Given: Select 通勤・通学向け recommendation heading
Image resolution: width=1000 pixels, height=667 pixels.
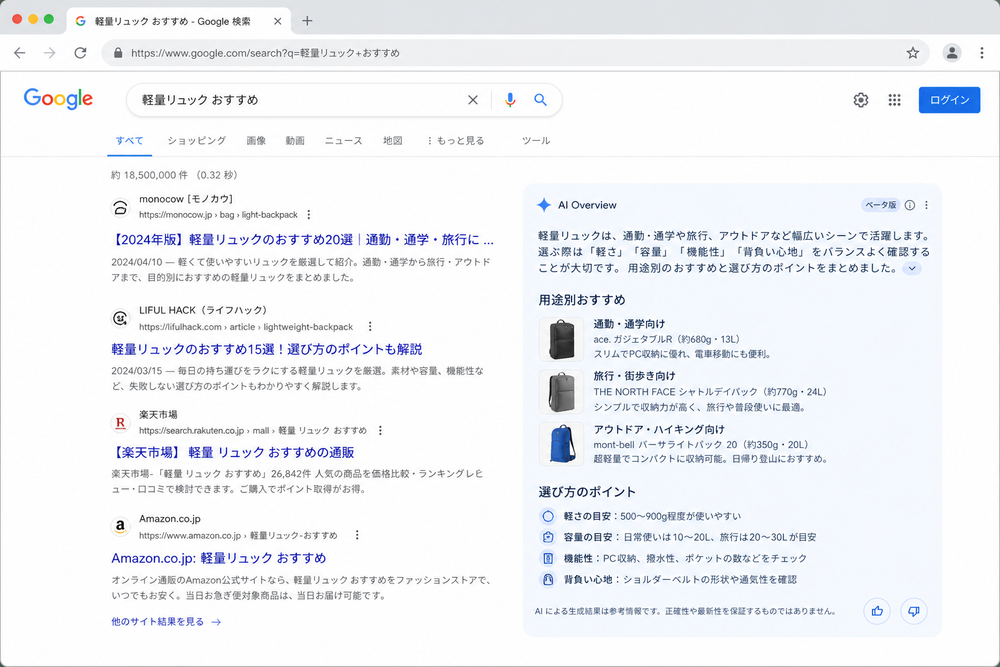Looking at the screenshot, I should (629, 324).
